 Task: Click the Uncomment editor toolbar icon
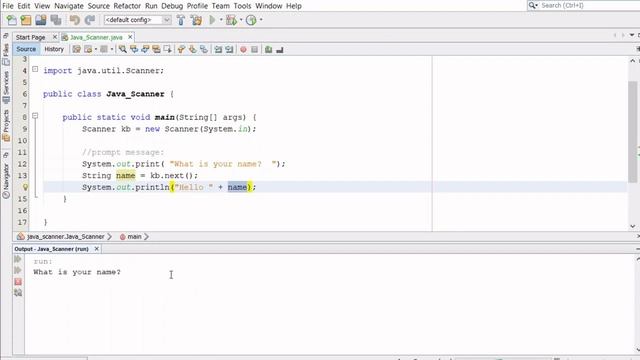[x=280, y=49]
